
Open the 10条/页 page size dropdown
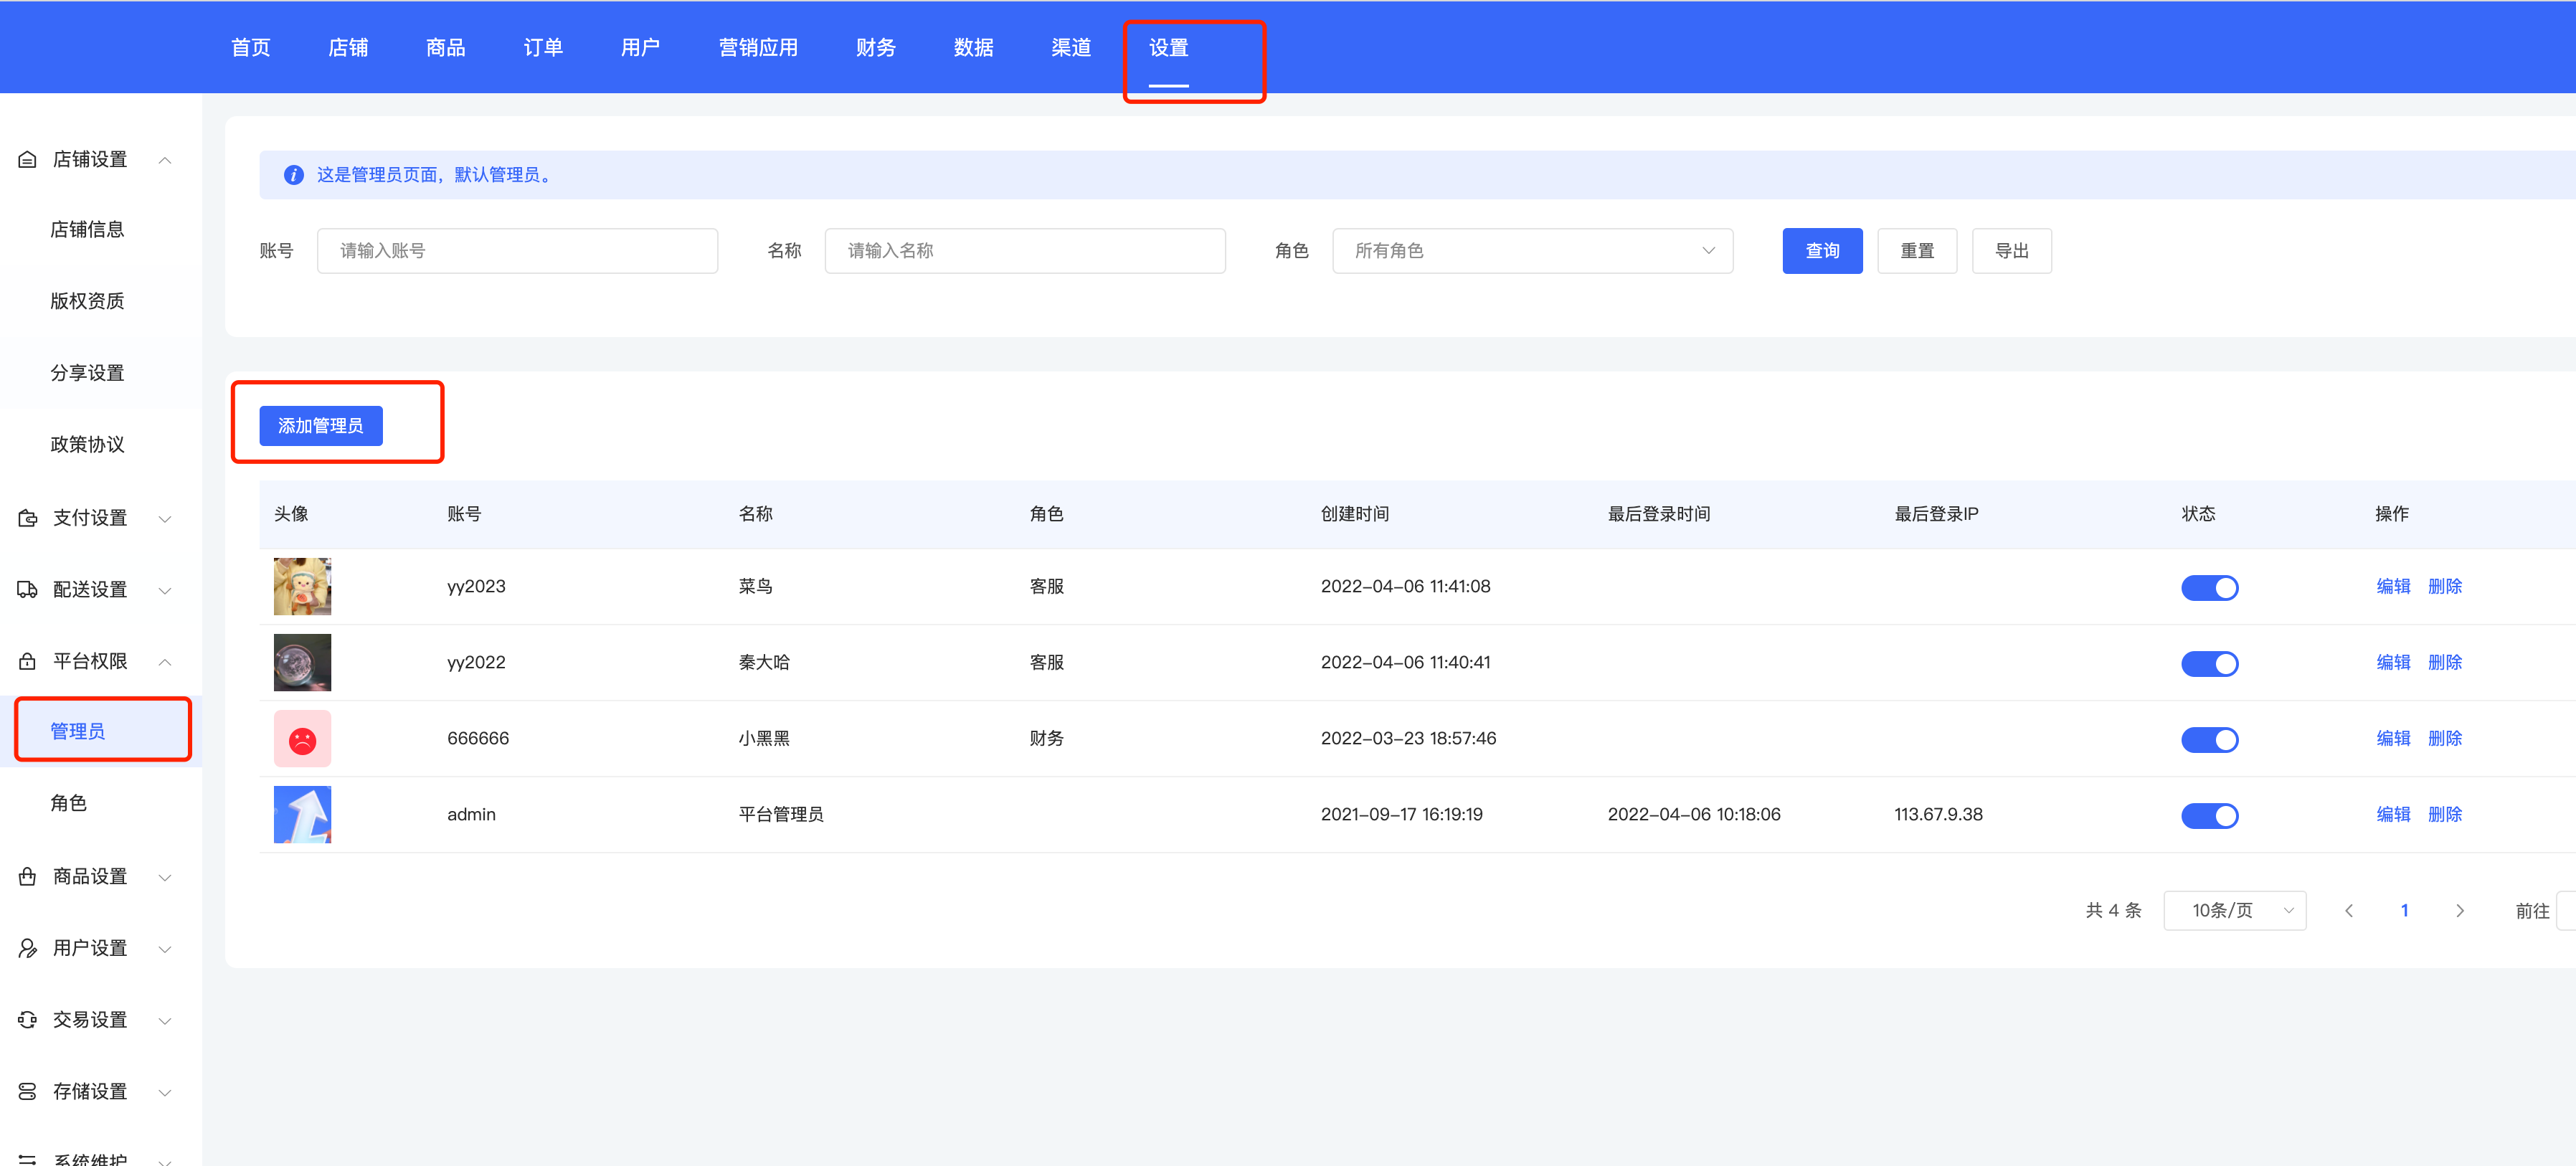pos(2234,910)
